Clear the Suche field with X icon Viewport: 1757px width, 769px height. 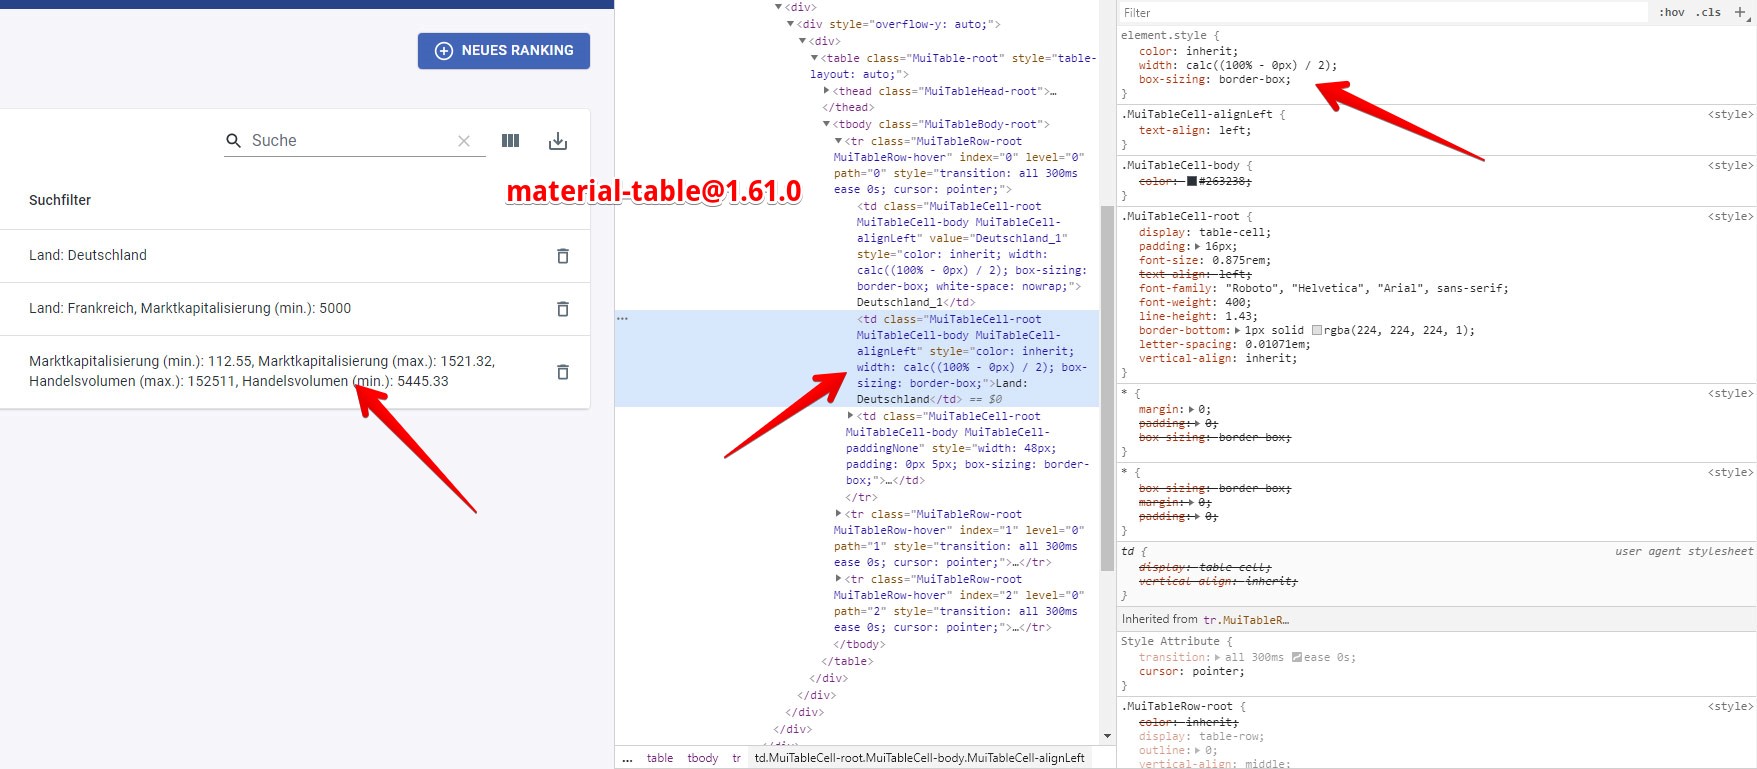point(464,141)
